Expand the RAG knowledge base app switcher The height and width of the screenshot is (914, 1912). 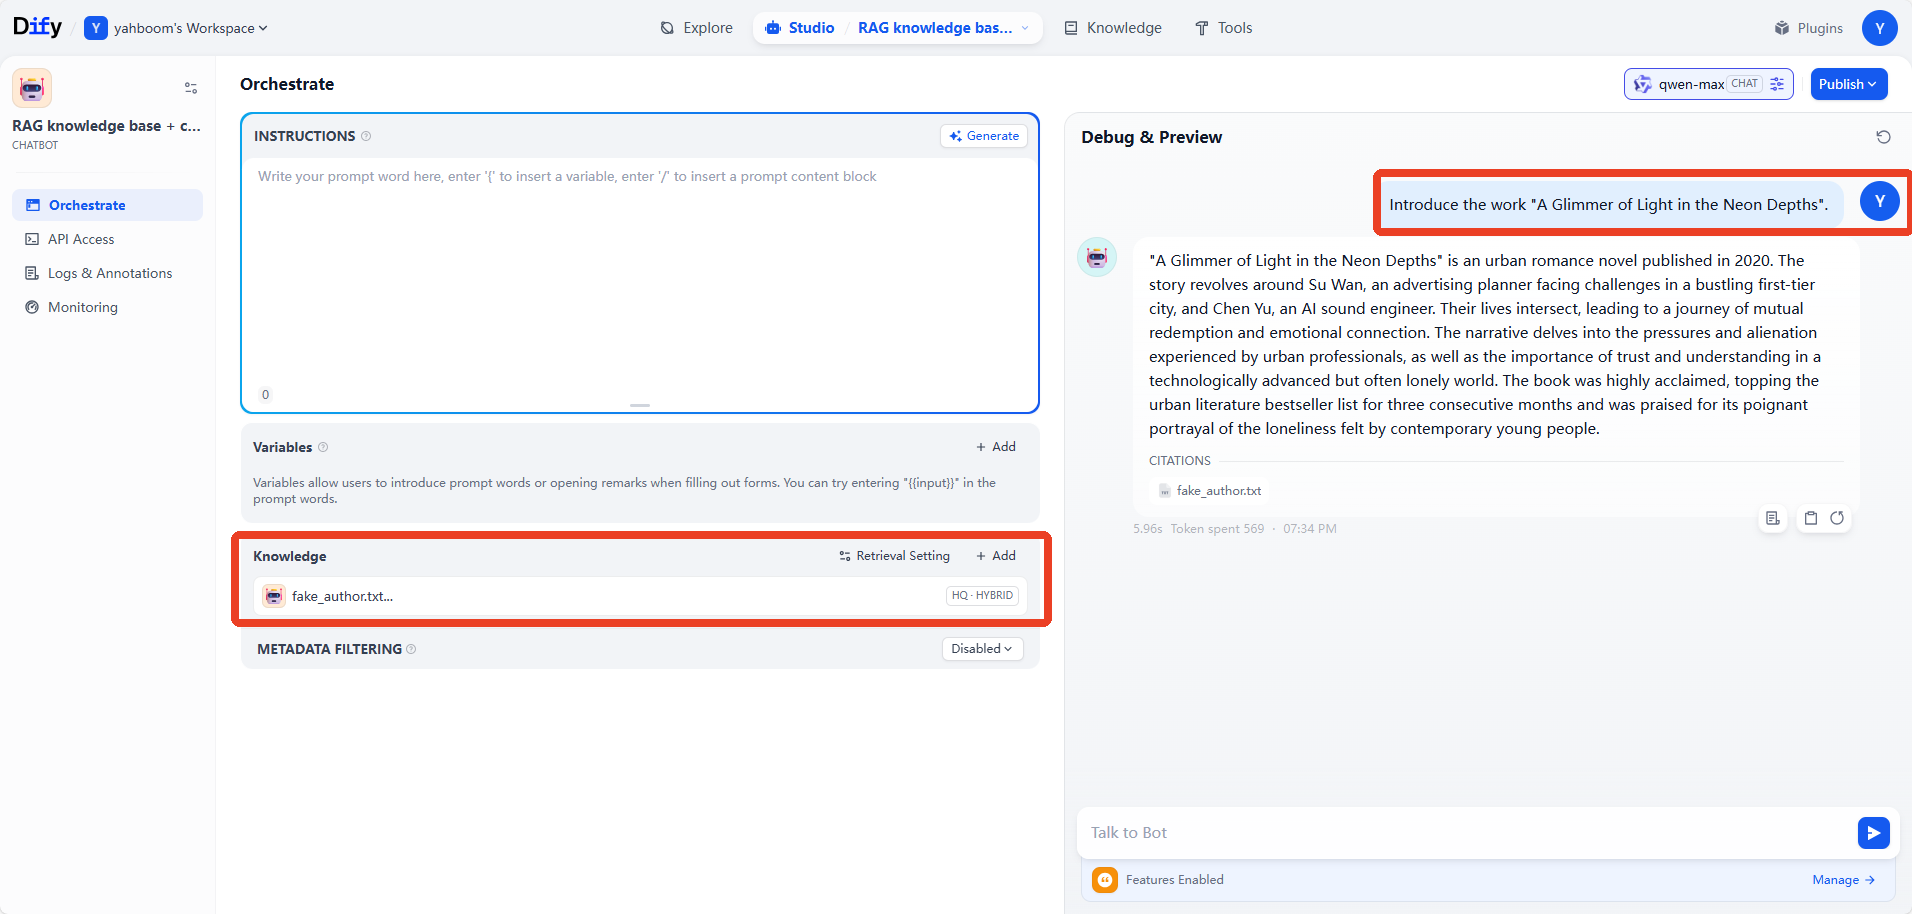point(943,28)
